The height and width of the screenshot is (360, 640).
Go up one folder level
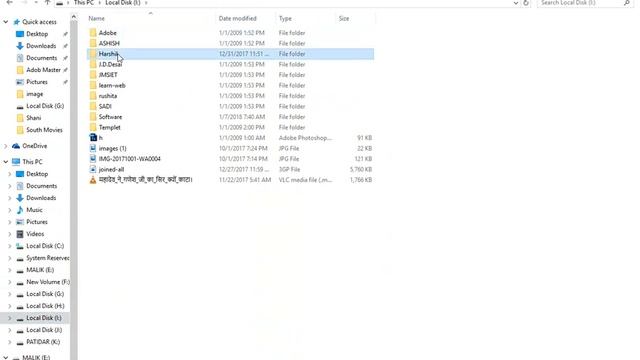(47, 3)
